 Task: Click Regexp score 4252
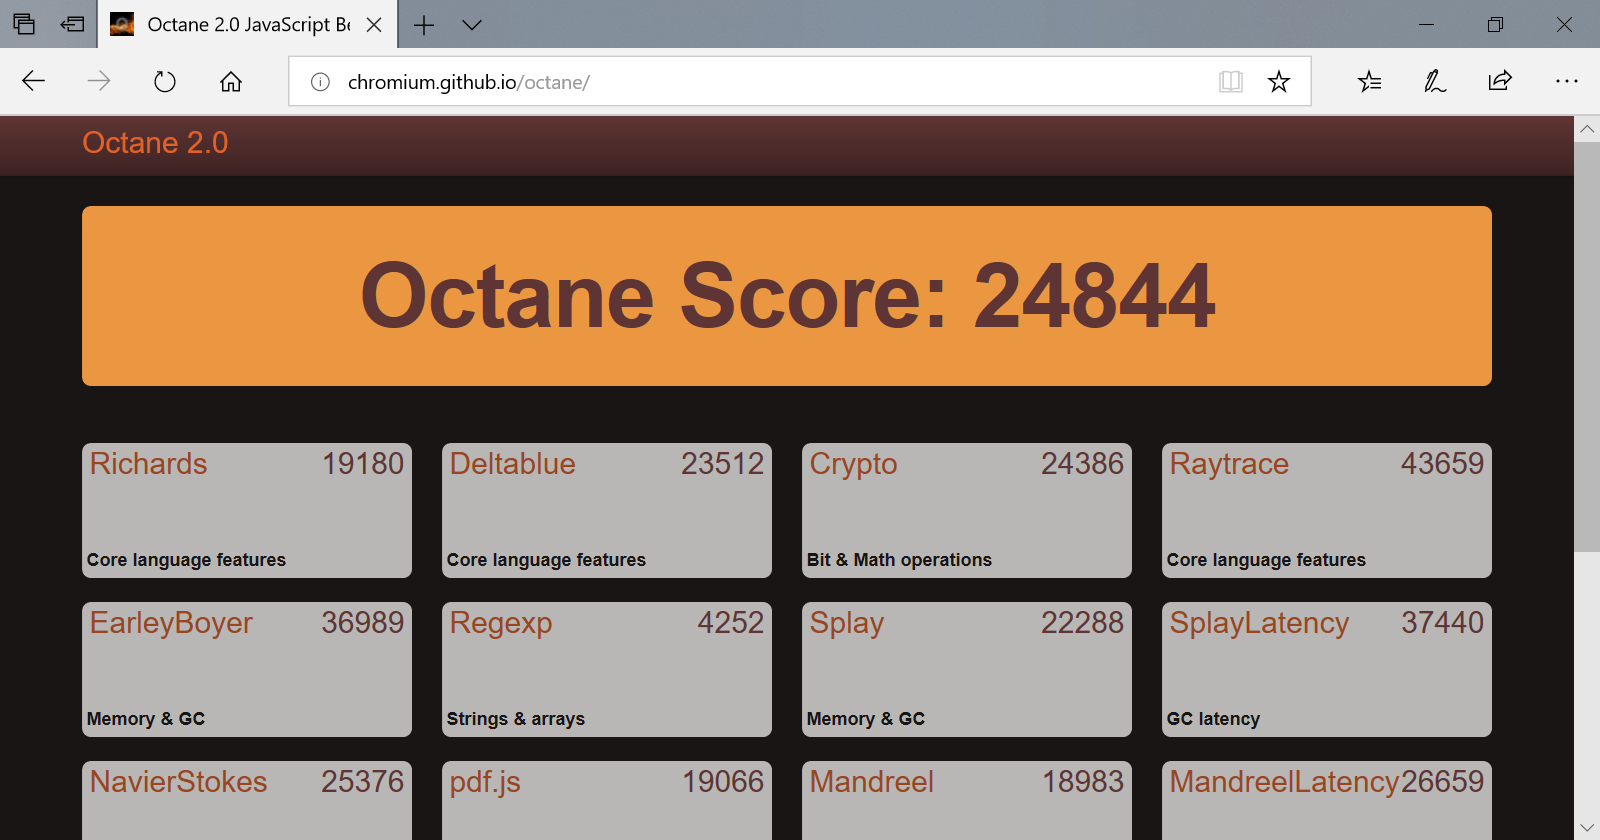click(731, 623)
